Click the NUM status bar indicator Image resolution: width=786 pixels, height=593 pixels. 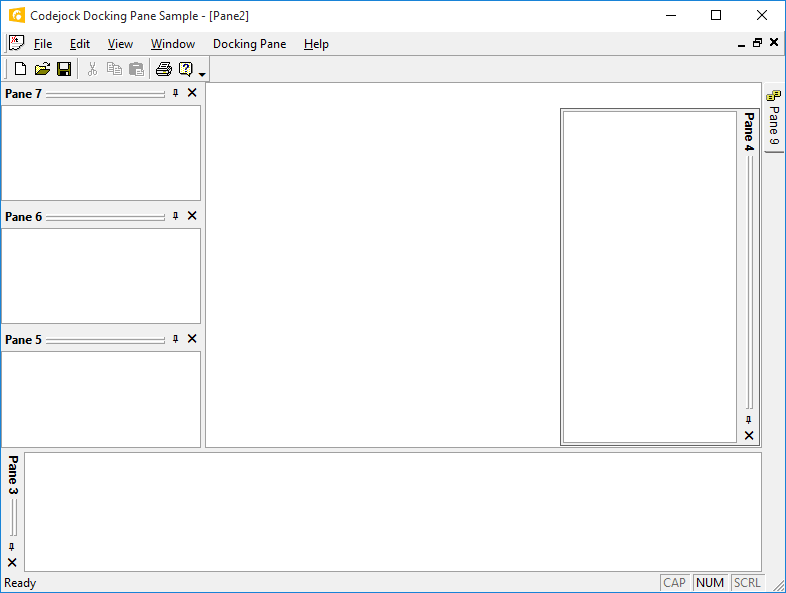point(710,582)
